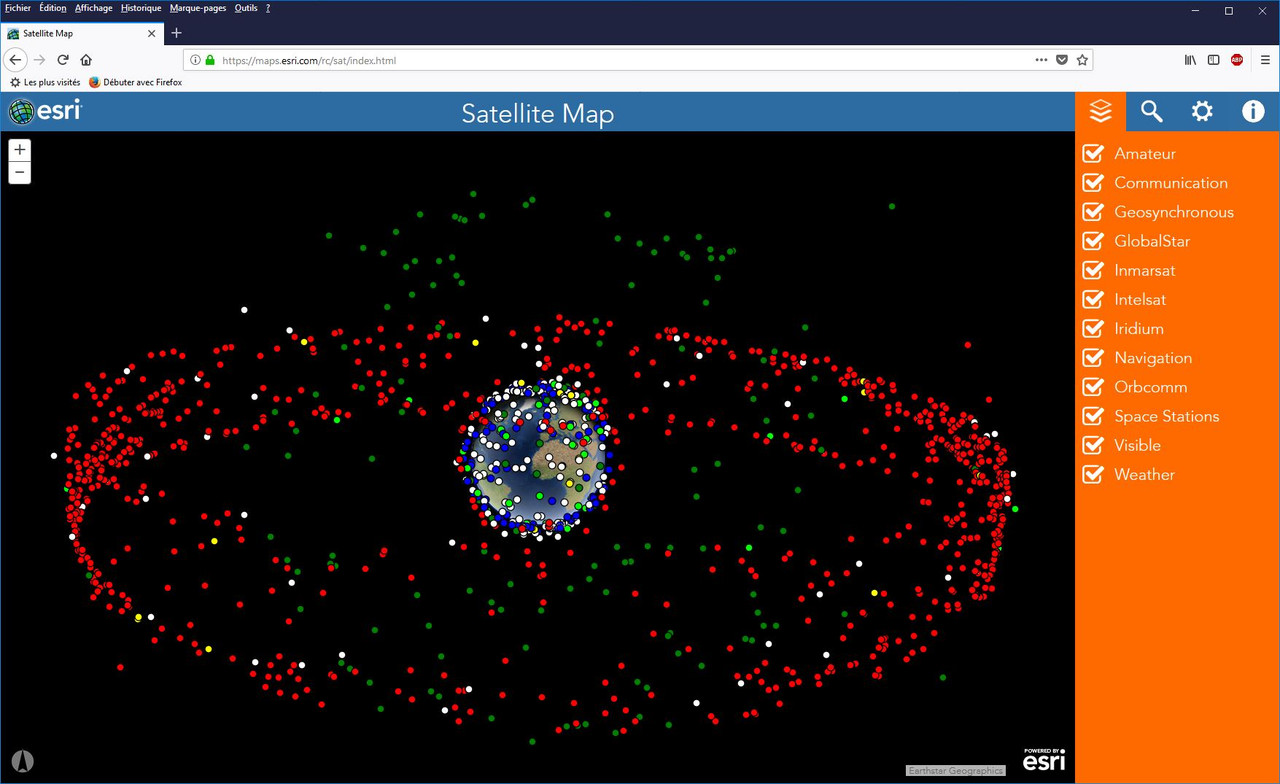The image size is (1280, 784).
Task: Open page actions three-dot menu
Action: 1041,60
